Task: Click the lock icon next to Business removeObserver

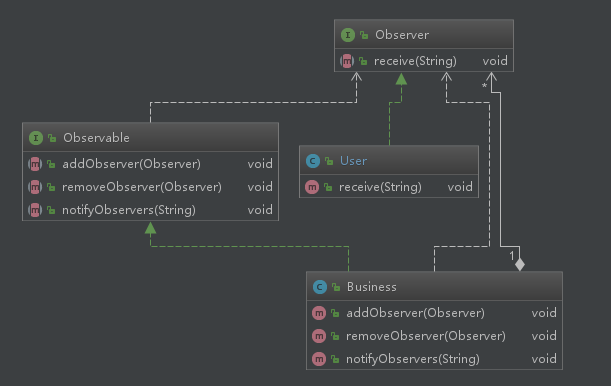Action: click(x=335, y=336)
